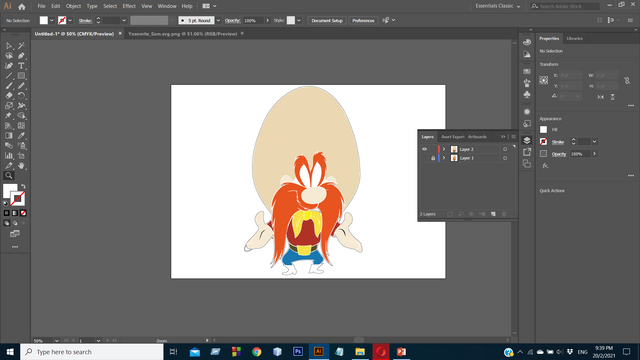Toggle constrain width and height proportions
Screen dimensions: 640x360
tap(627, 81)
